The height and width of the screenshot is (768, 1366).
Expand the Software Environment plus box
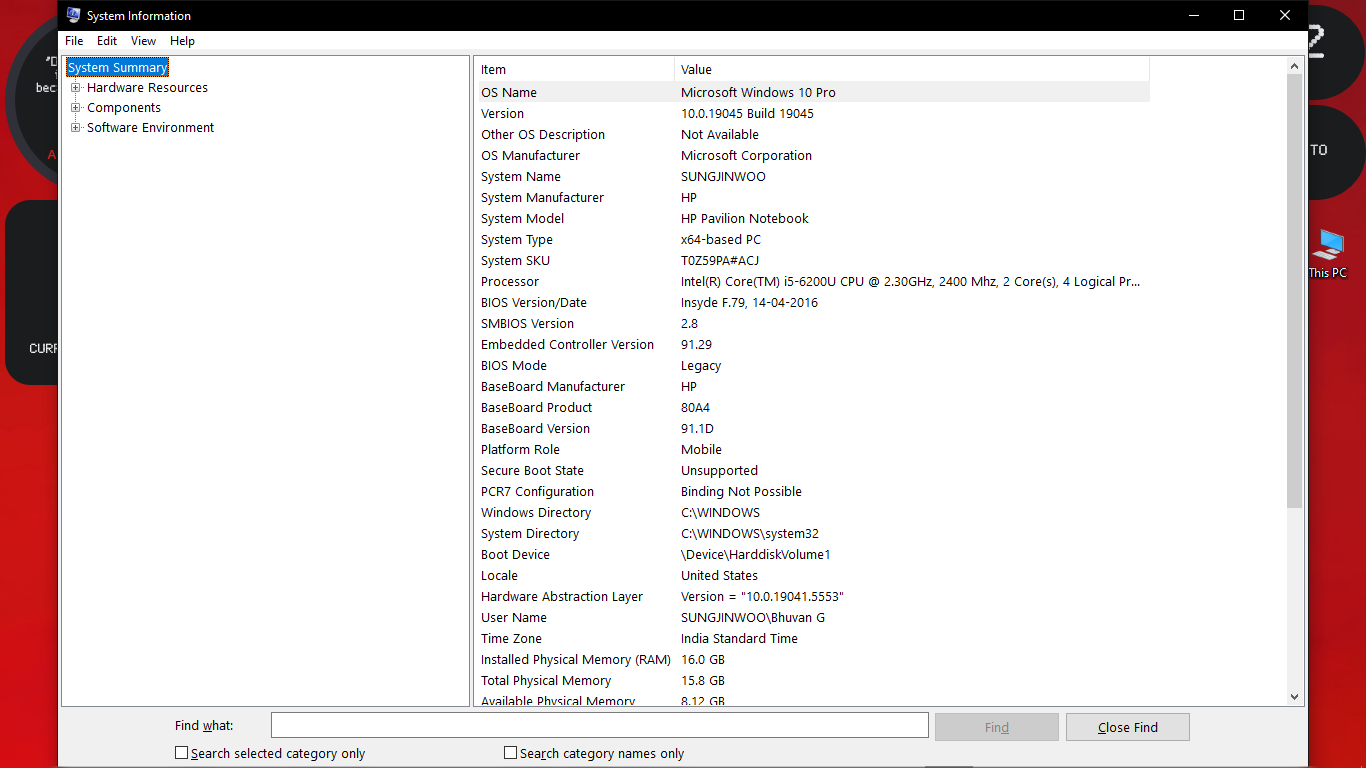76,128
